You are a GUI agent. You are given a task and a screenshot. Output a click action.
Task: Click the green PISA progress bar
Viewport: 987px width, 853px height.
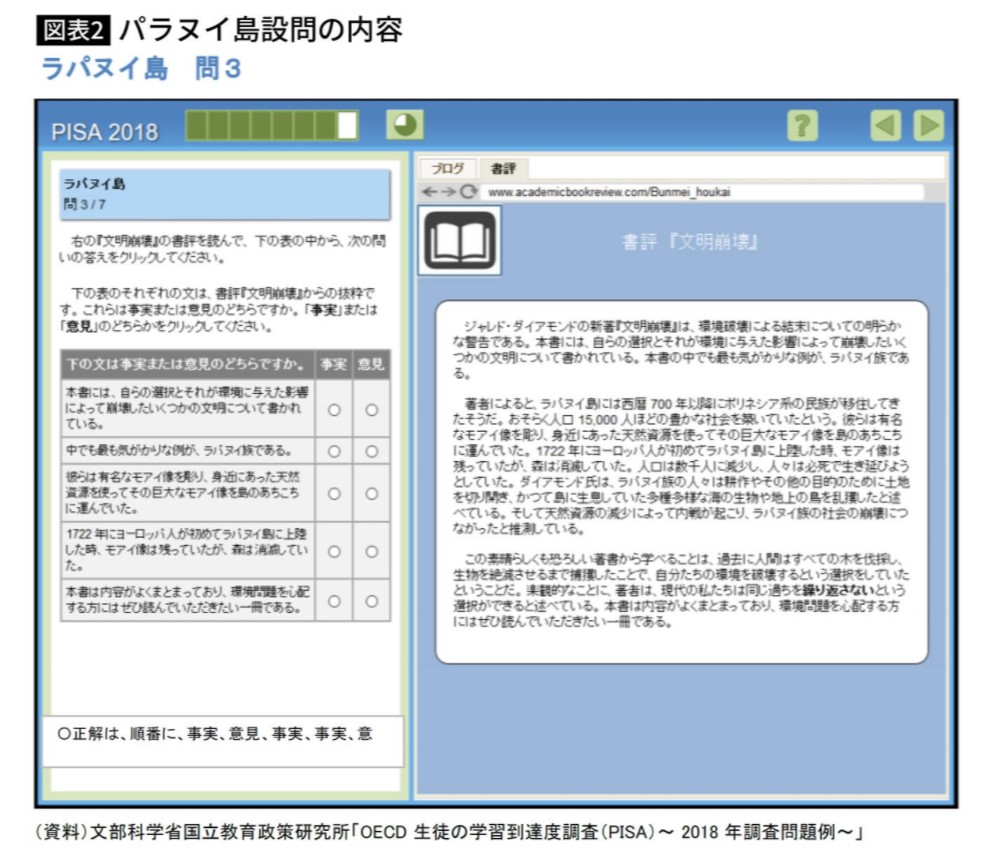pyautogui.click(x=271, y=126)
